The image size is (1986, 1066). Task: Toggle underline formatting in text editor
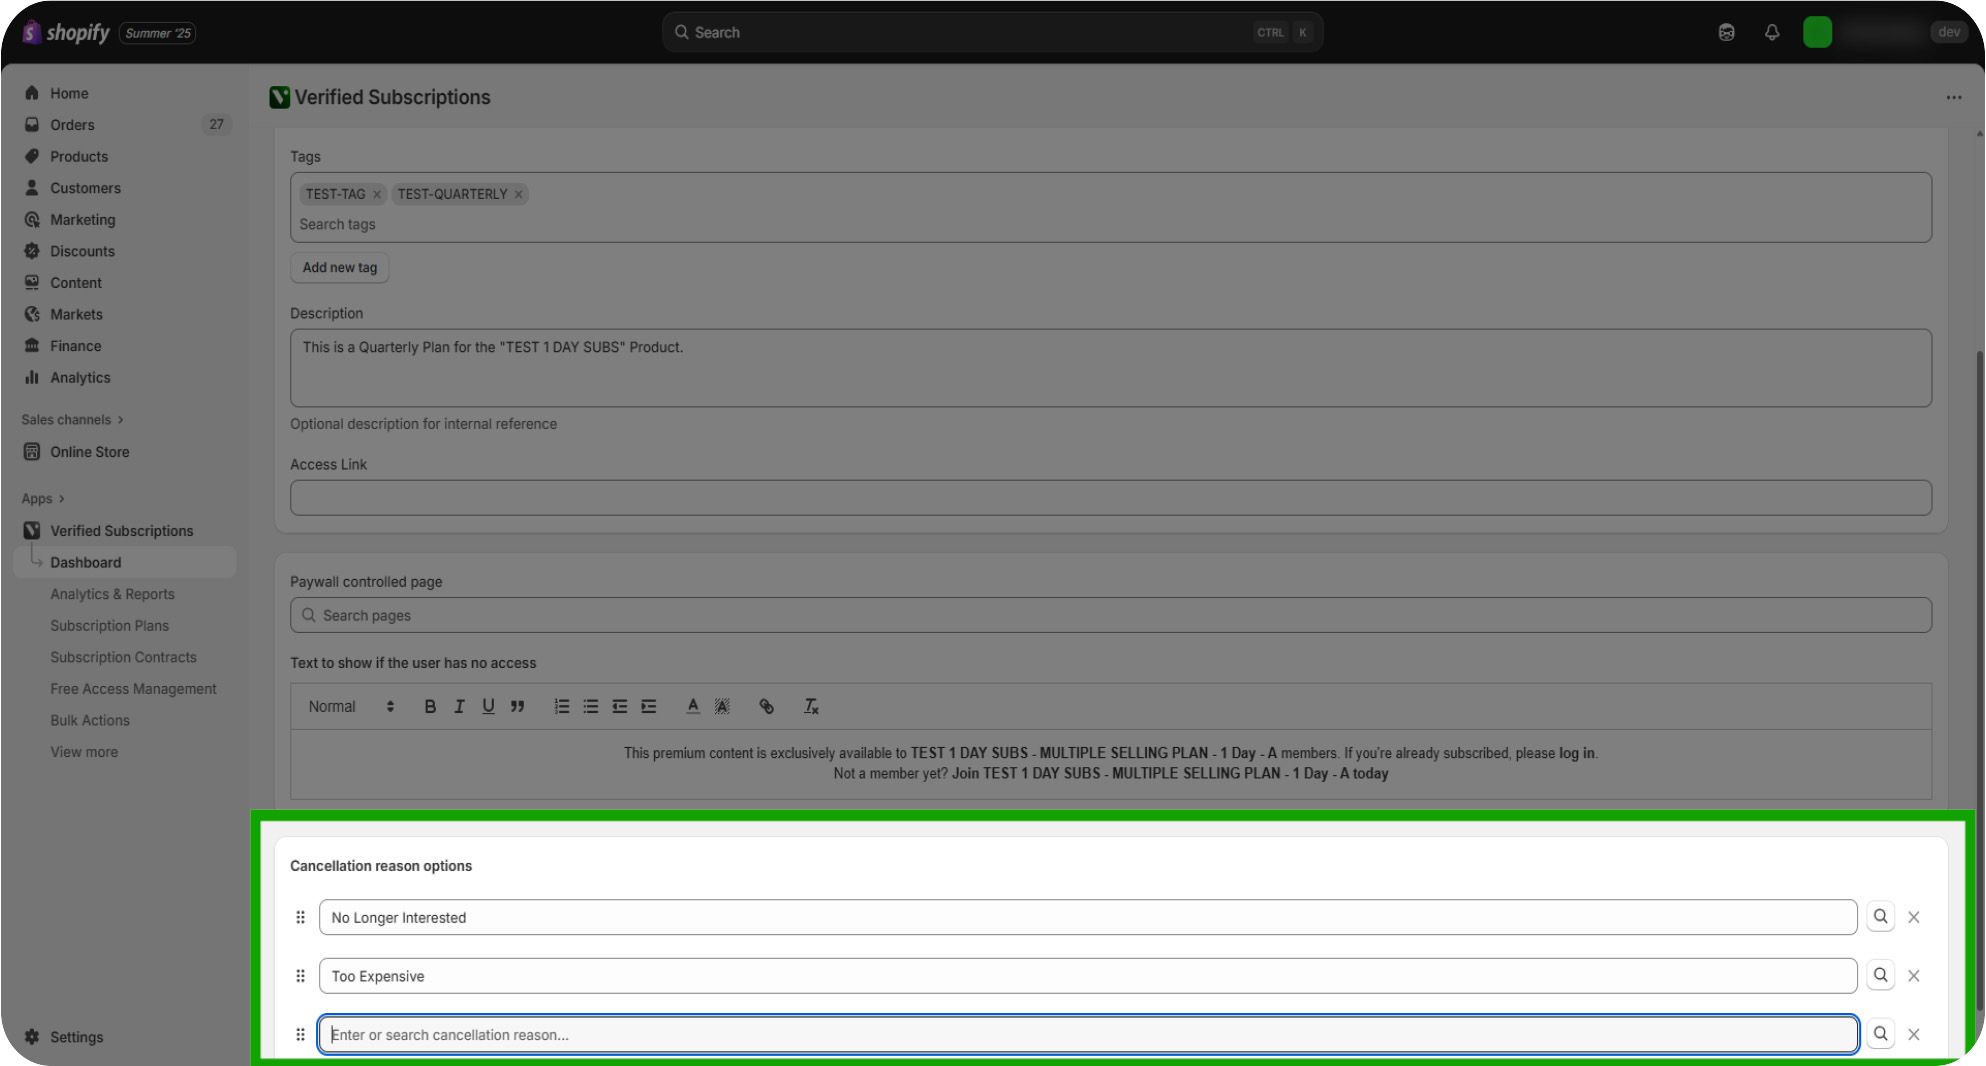488,706
